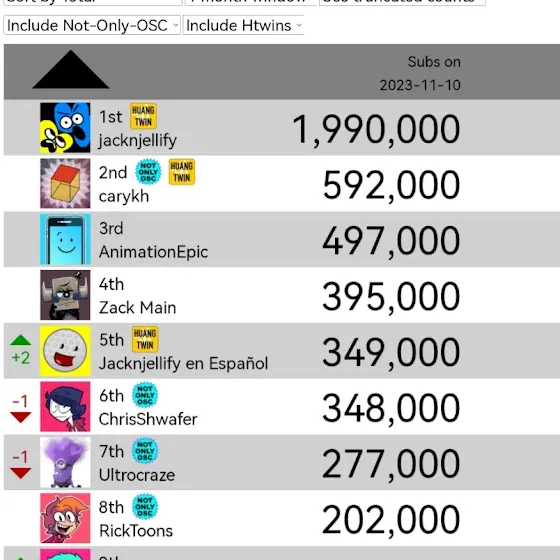Click the ChrisShwafer channel name
Viewport: 560px width, 560px height.
click(x=148, y=419)
